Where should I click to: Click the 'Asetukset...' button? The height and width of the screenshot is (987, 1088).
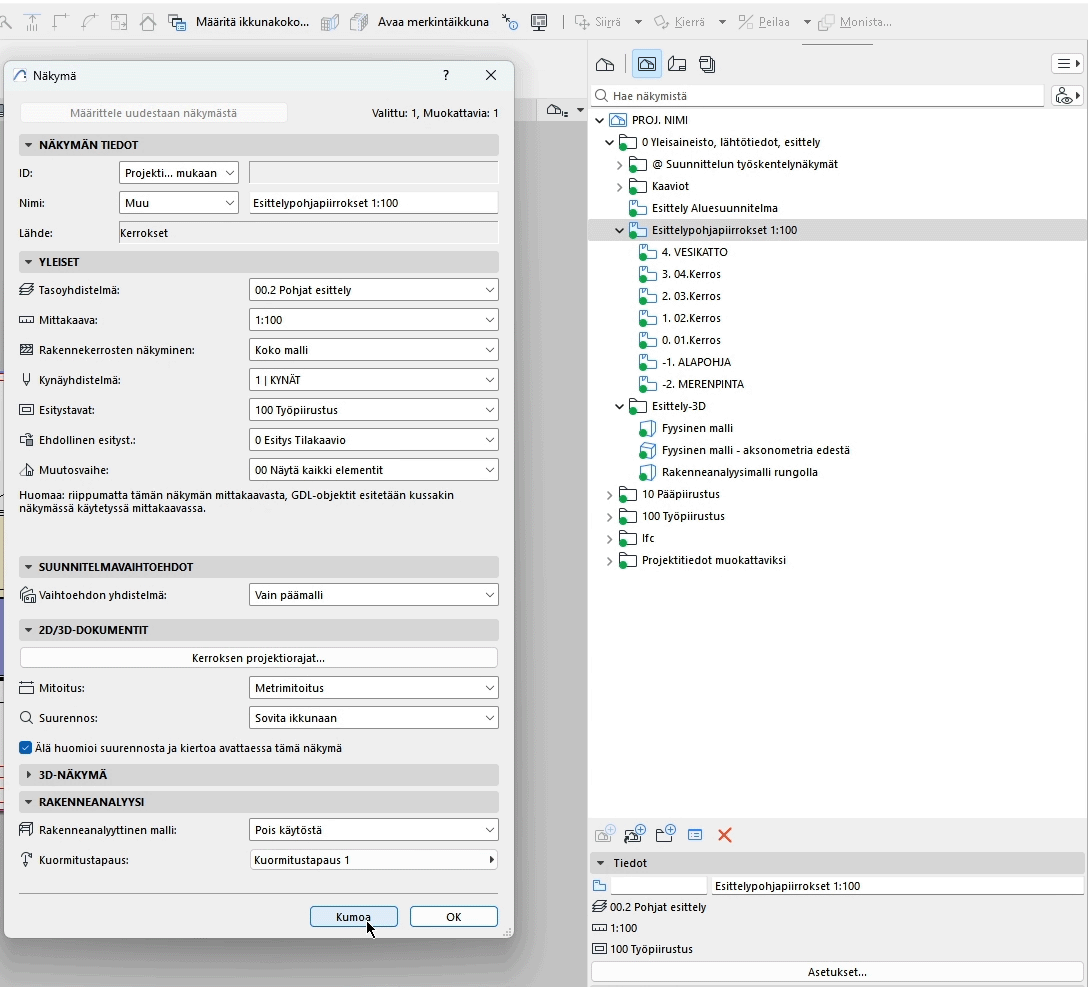(837, 972)
